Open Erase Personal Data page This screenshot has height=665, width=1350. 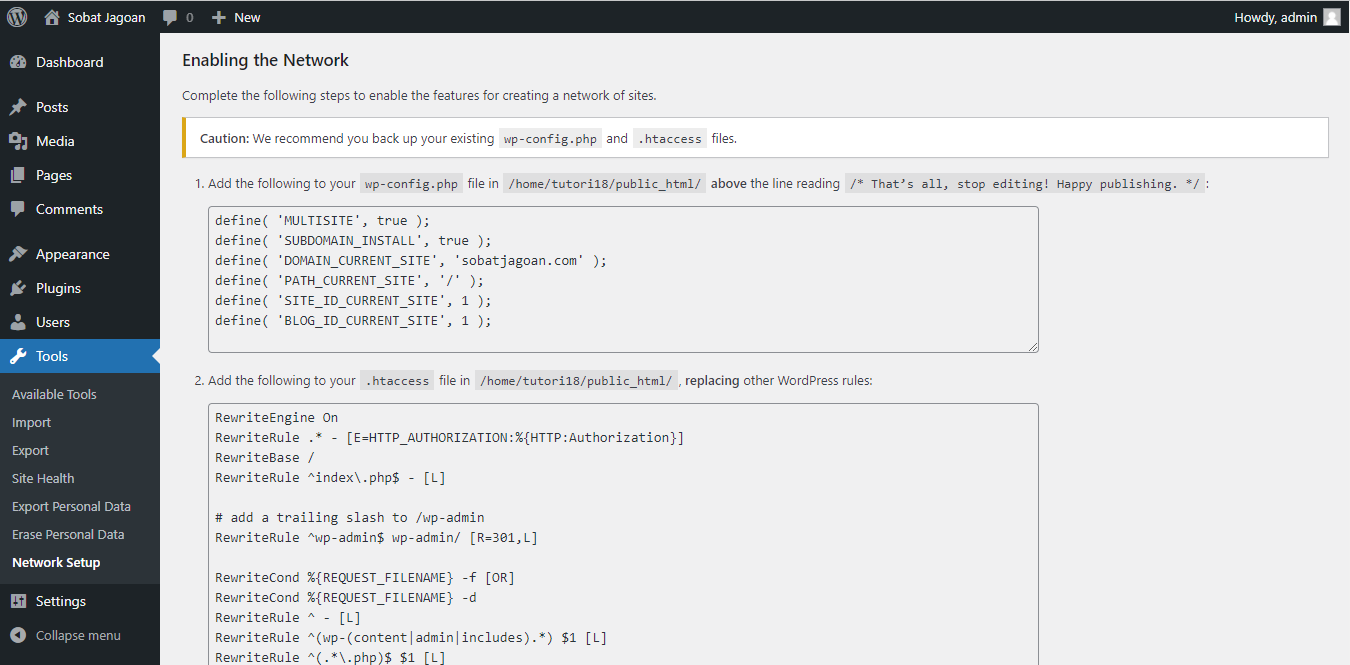68,534
